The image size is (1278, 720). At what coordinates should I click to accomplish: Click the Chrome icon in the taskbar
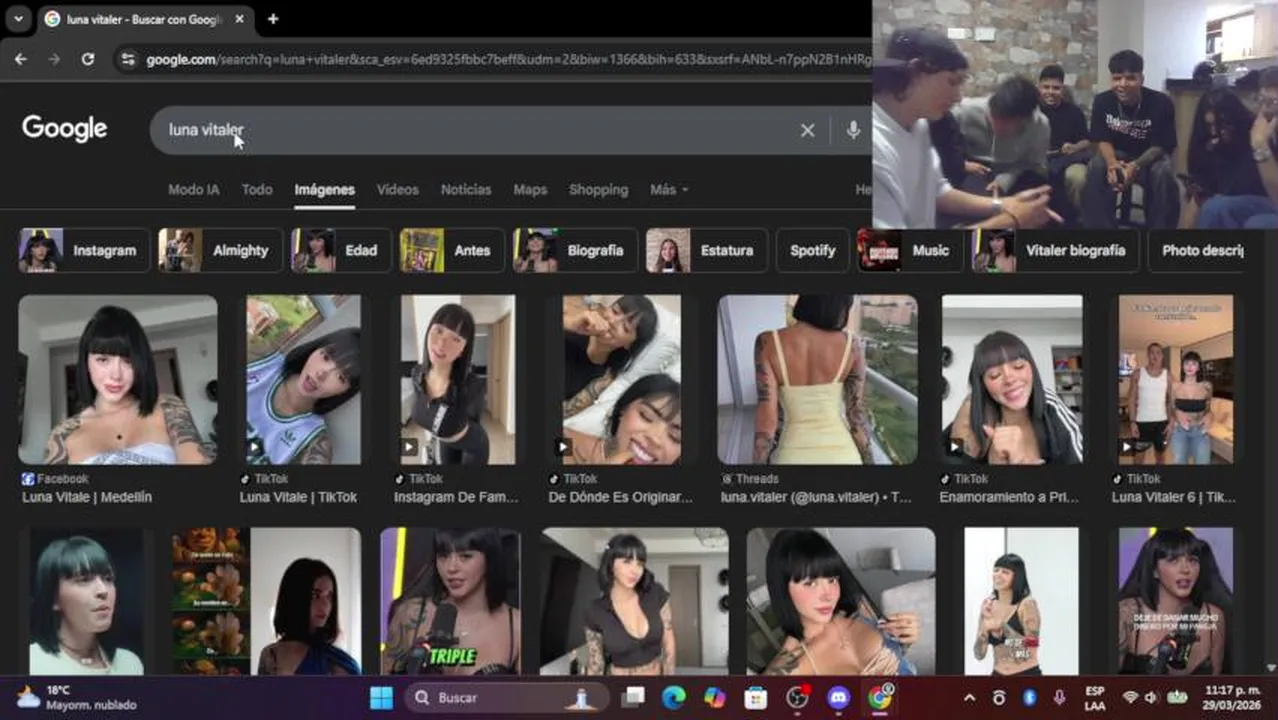880,697
